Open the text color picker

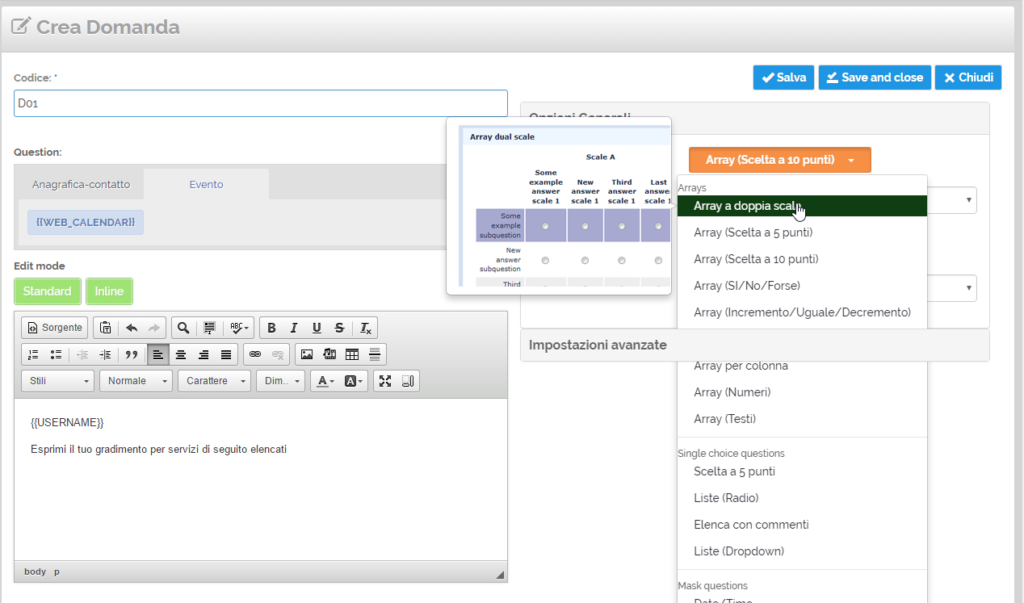pos(325,381)
